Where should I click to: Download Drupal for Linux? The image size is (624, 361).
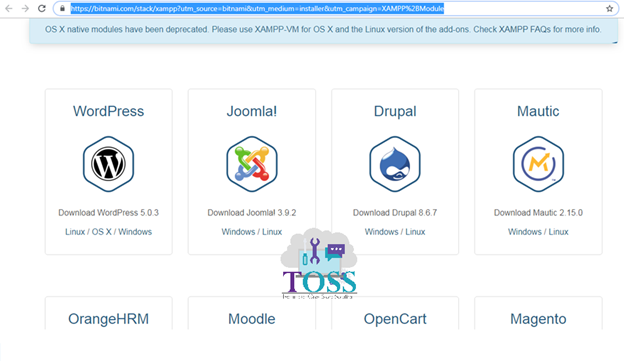(x=415, y=232)
